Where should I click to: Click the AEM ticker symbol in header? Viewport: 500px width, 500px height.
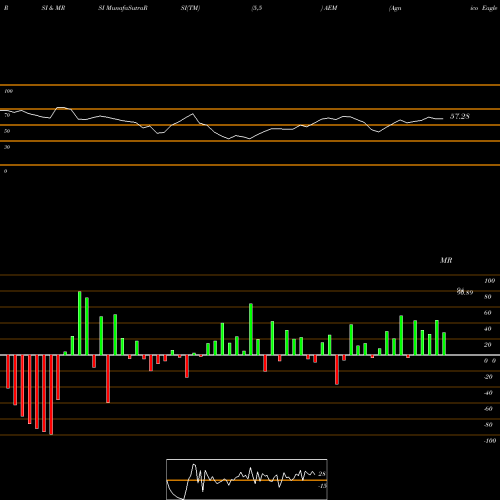click(330, 8)
